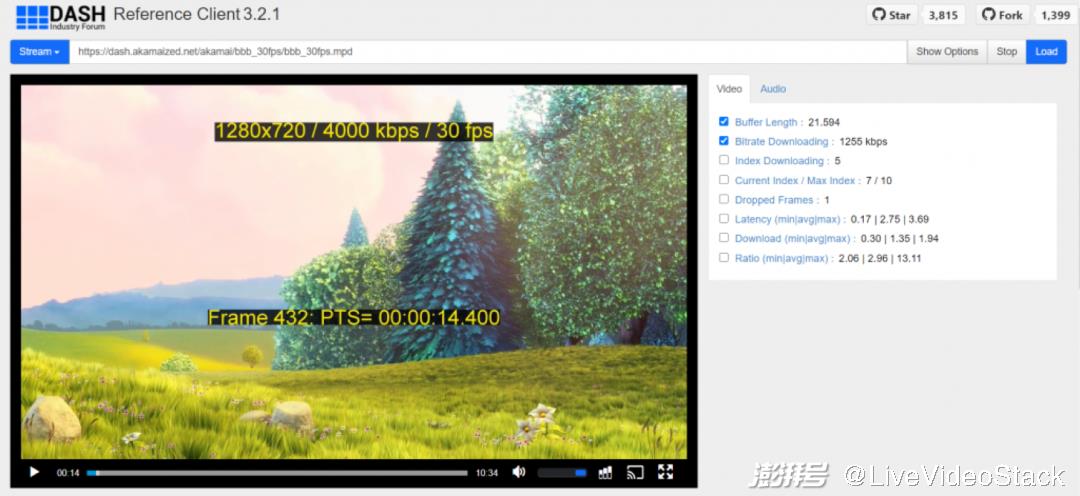Click the GitHub Fork button

(1002, 15)
